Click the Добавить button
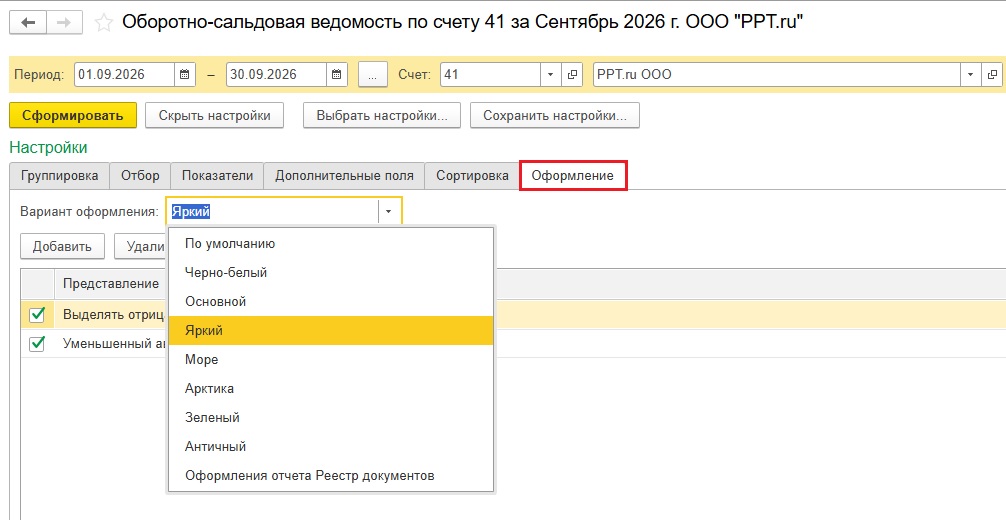This screenshot has height=520, width=1006. tap(62, 247)
